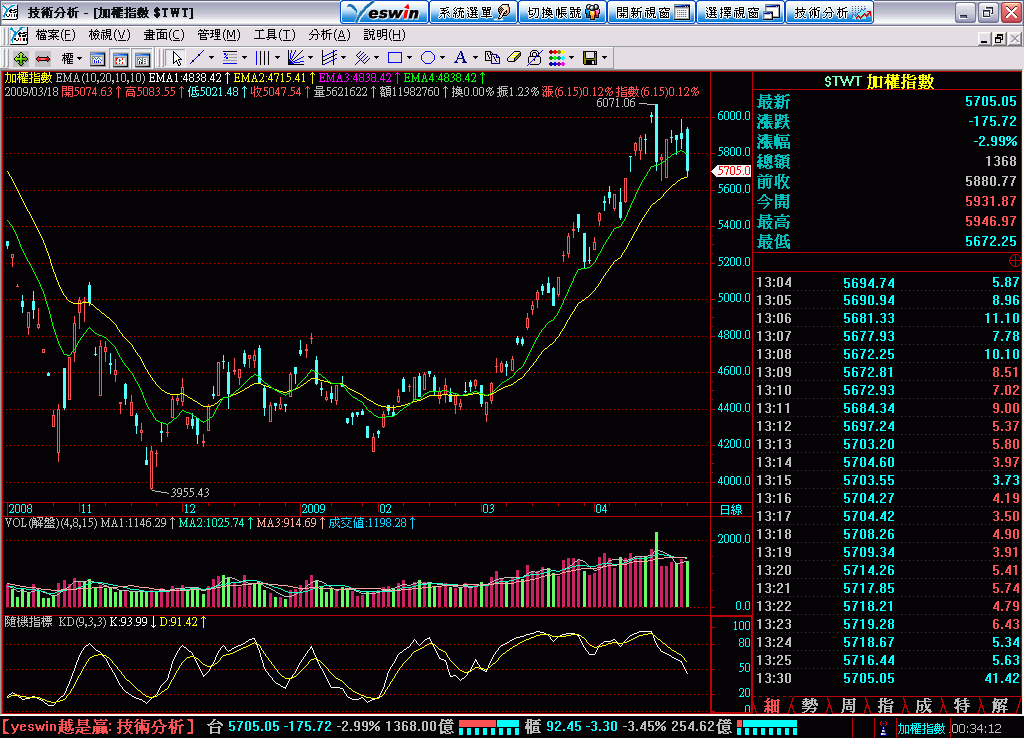Click the red crosshair circle in quote panel
Image resolution: width=1024 pixels, height=738 pixels.
tap(1015, 261)
